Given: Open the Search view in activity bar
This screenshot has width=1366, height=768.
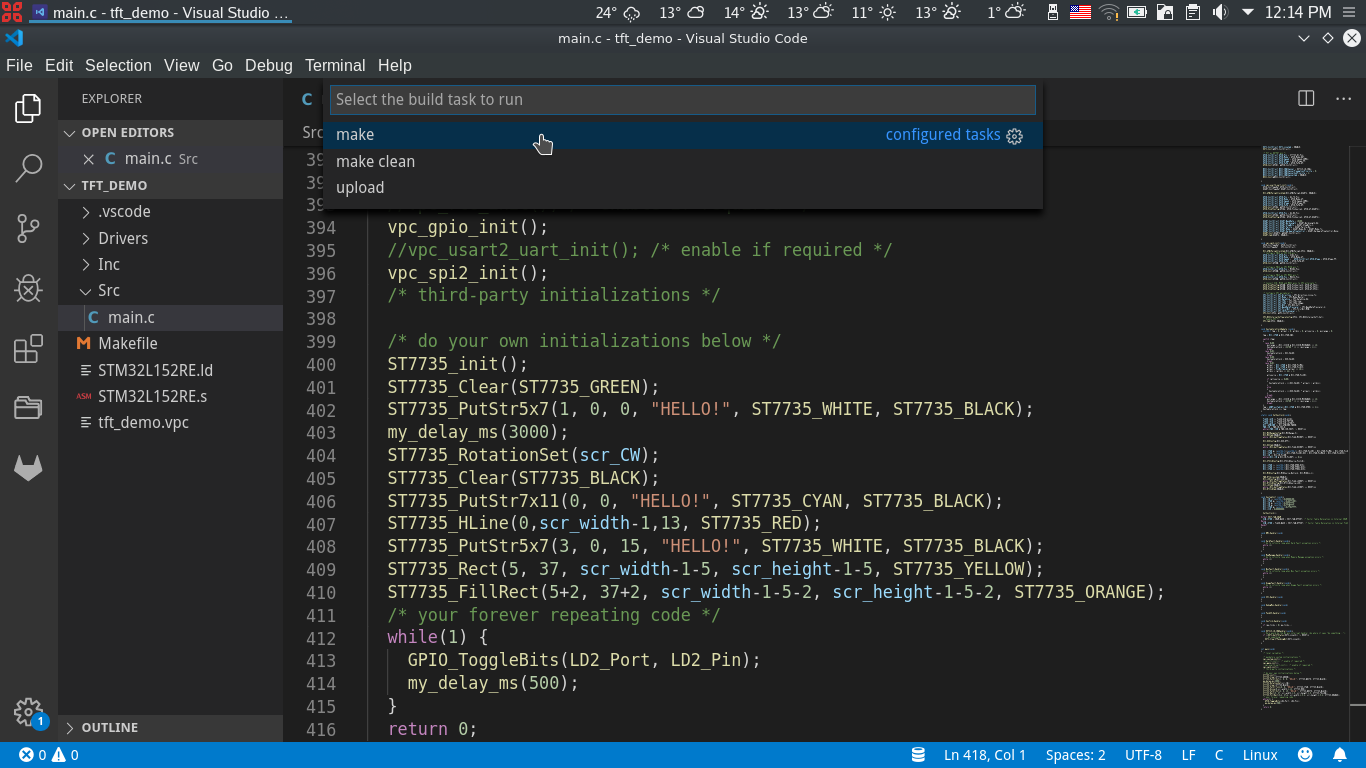Looking at the screenshot, I should 28,168.
